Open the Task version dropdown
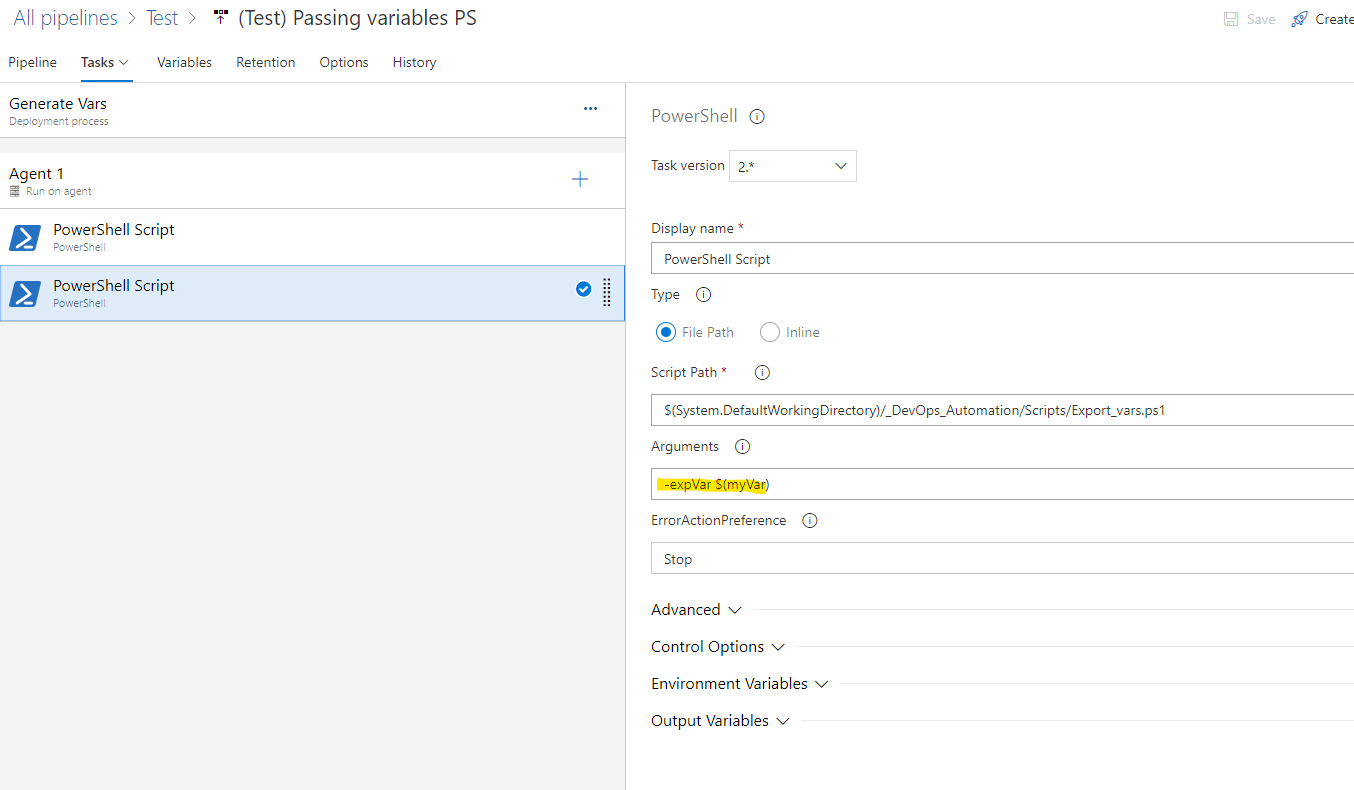The width and height of the screenshot is (1354, 790). click(793, 166)
